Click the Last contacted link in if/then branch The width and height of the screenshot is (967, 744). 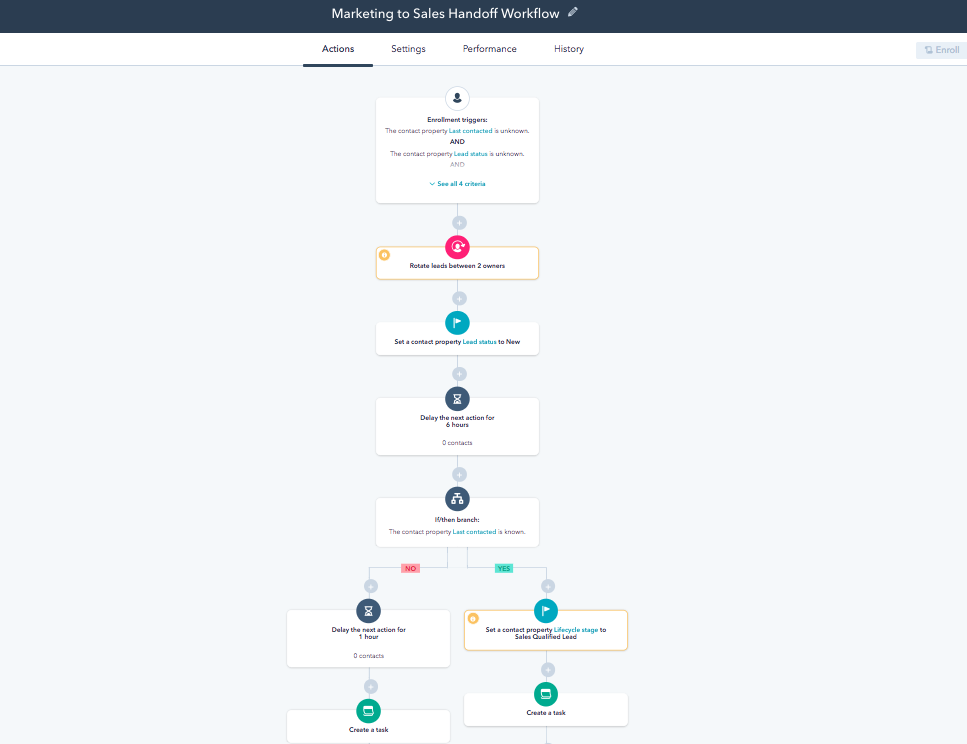[x=473, y=532]
